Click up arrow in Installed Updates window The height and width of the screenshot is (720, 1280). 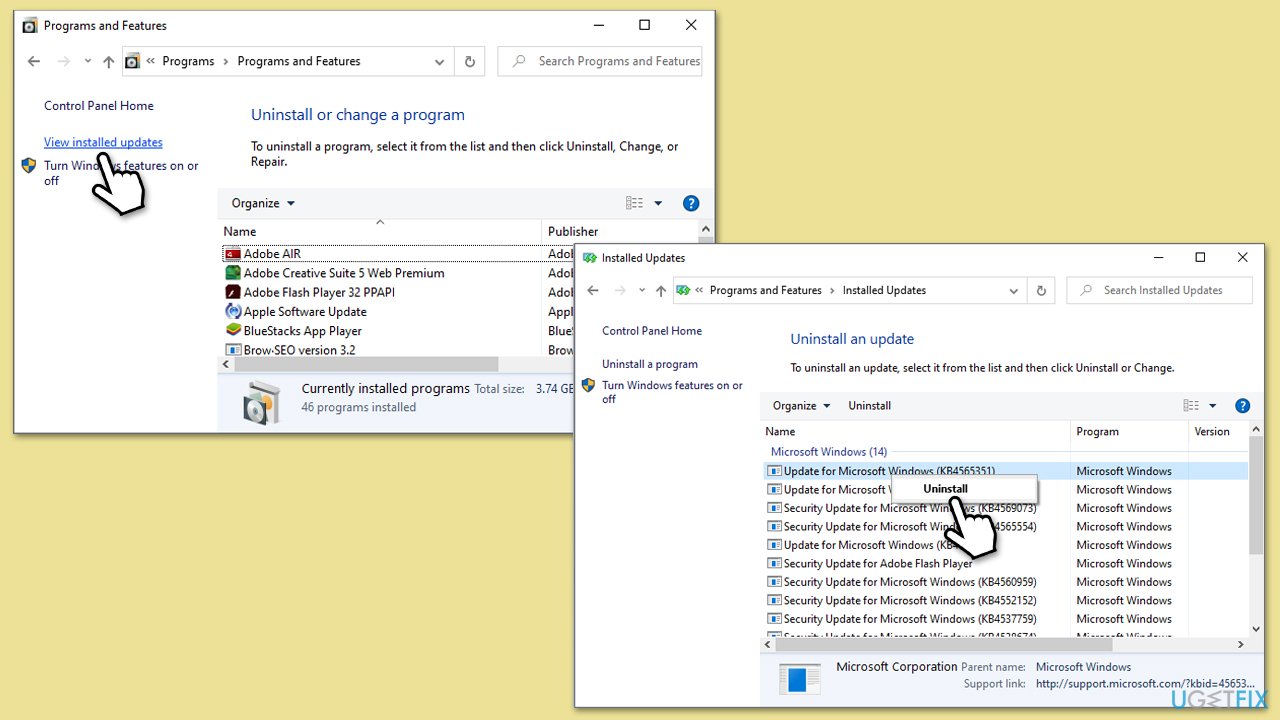point(660,290)
